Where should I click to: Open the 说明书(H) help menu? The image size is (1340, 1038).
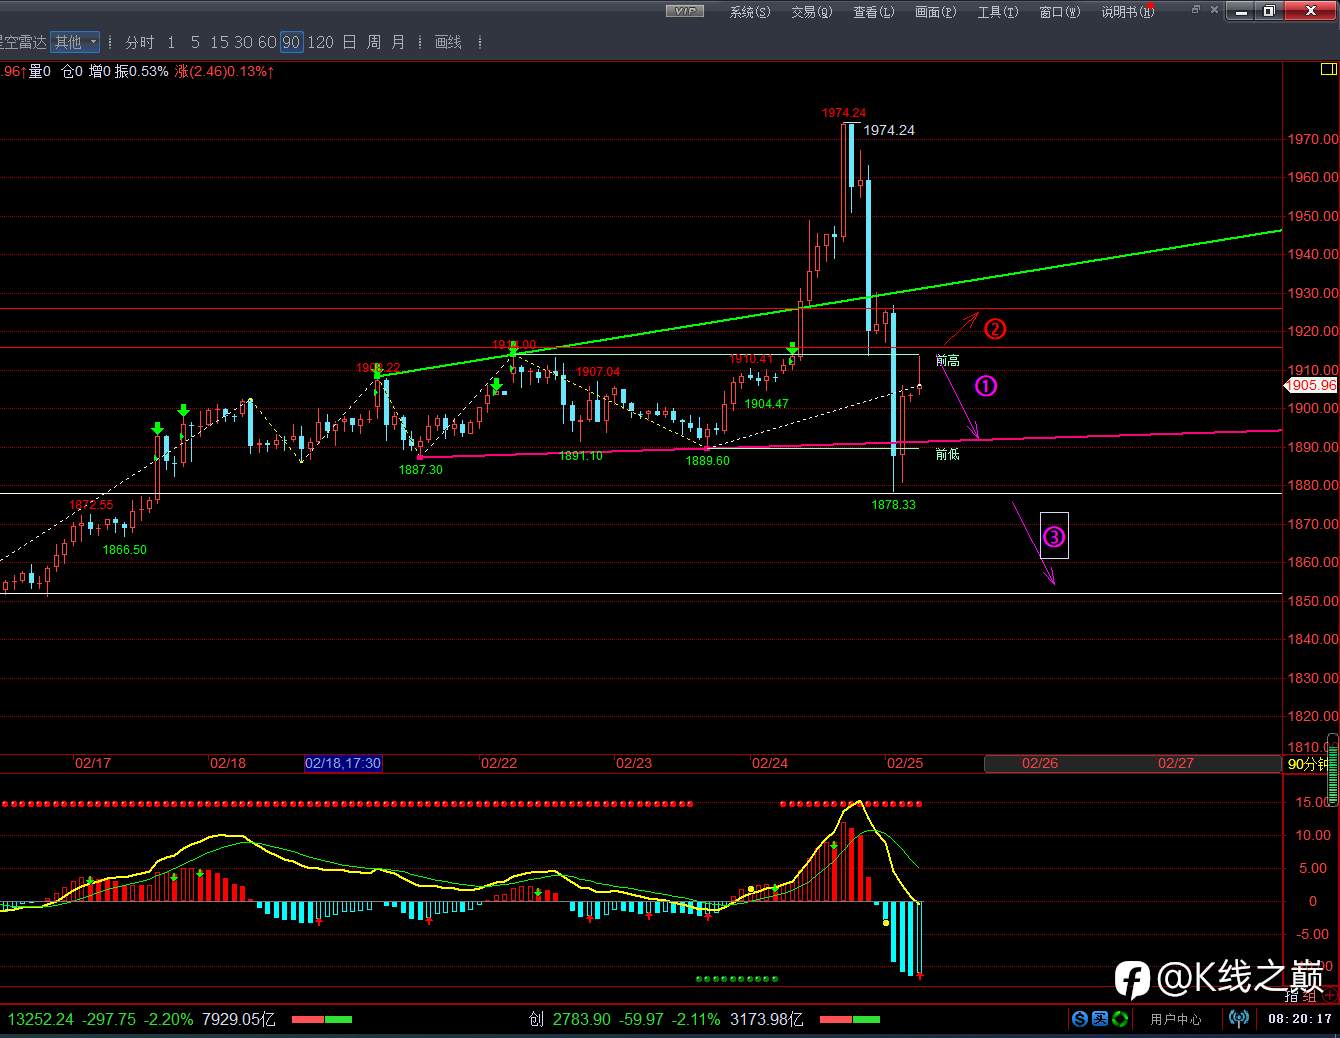click(1128, 12)
